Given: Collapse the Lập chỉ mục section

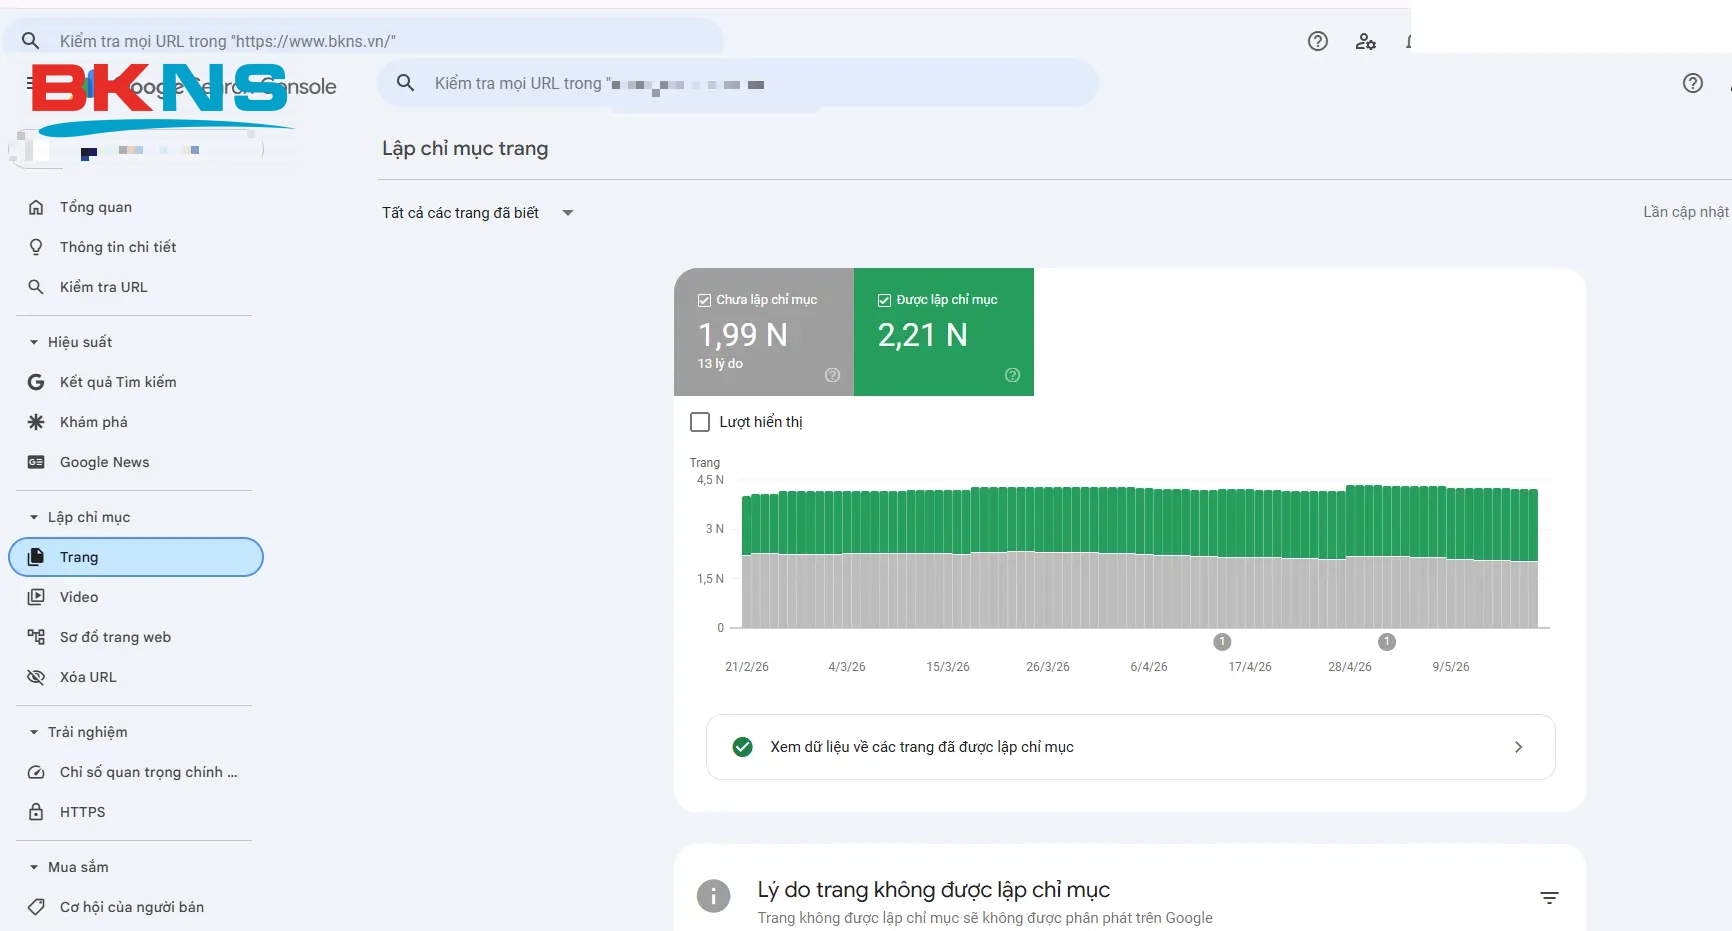Looking at the screenshot, I should pos(34,517).
